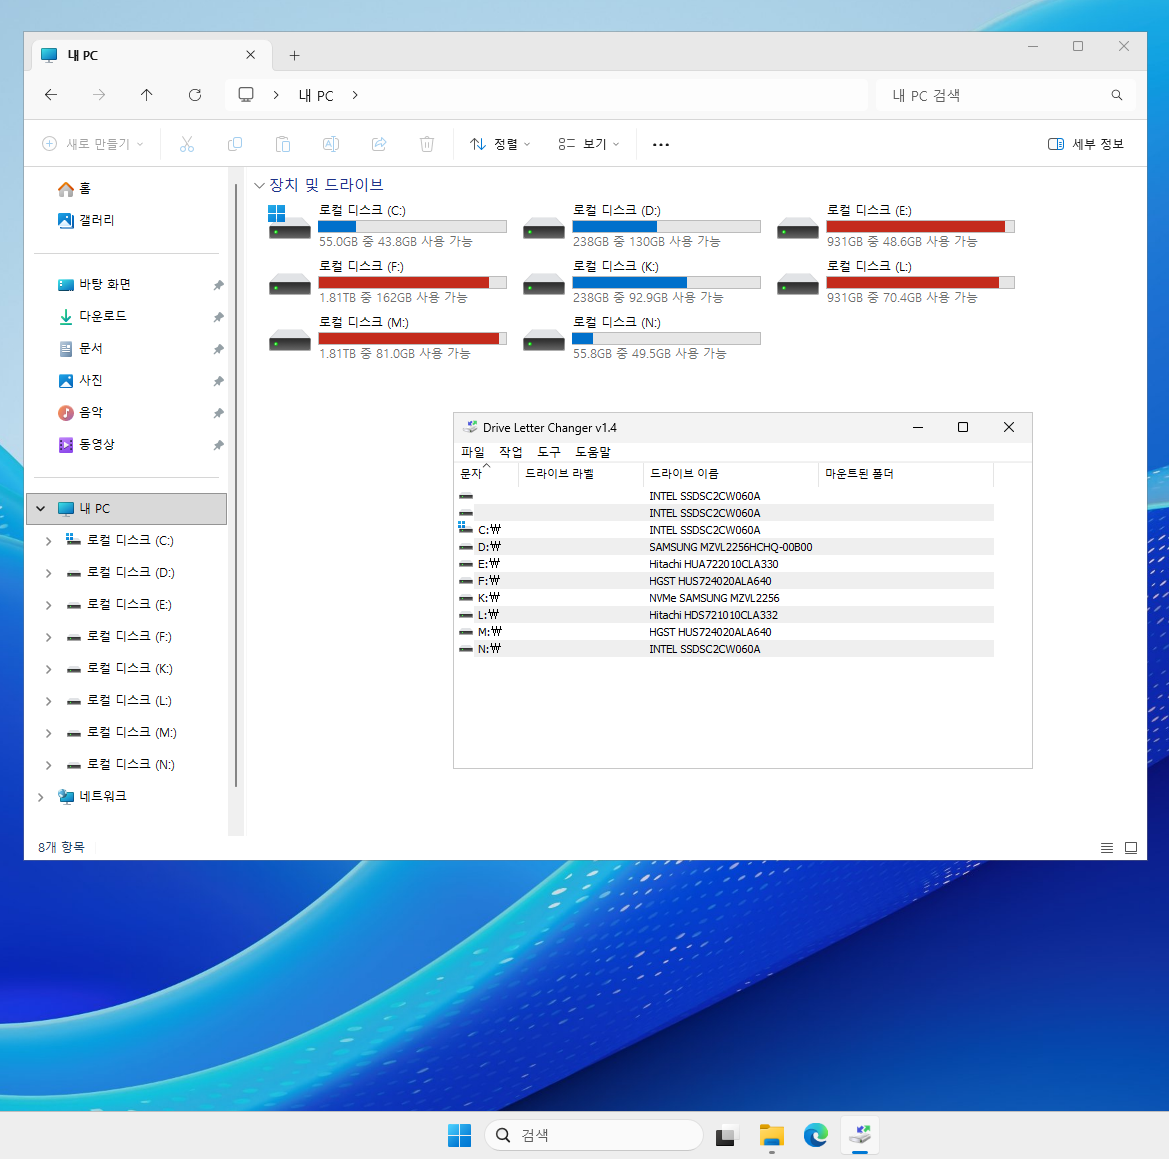Open the 정렬 sort dropdown
1169x1159 pixels.
pyautogui.click(x=500, y=144)
